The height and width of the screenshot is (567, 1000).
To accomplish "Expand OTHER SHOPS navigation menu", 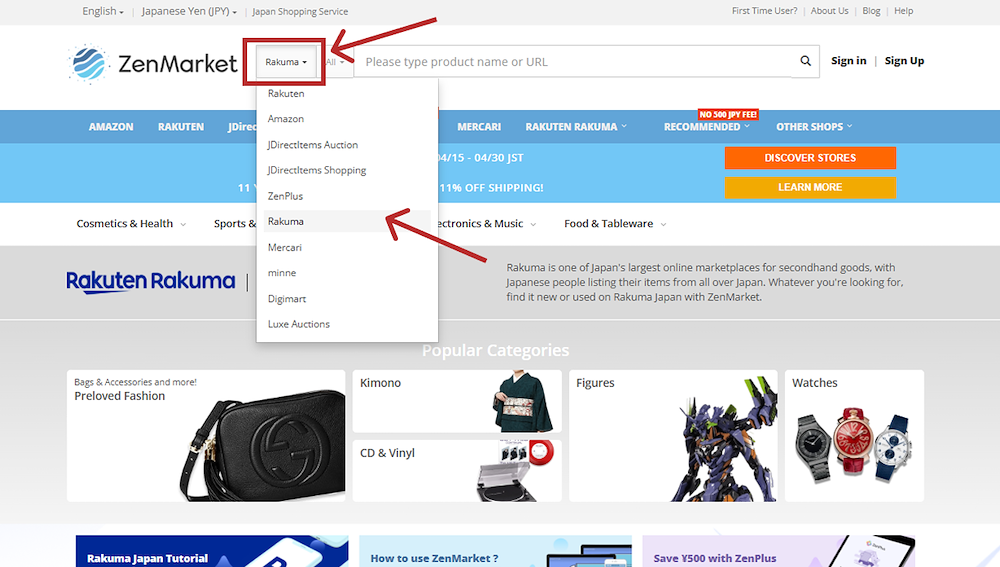I will [x=814, y=127].
